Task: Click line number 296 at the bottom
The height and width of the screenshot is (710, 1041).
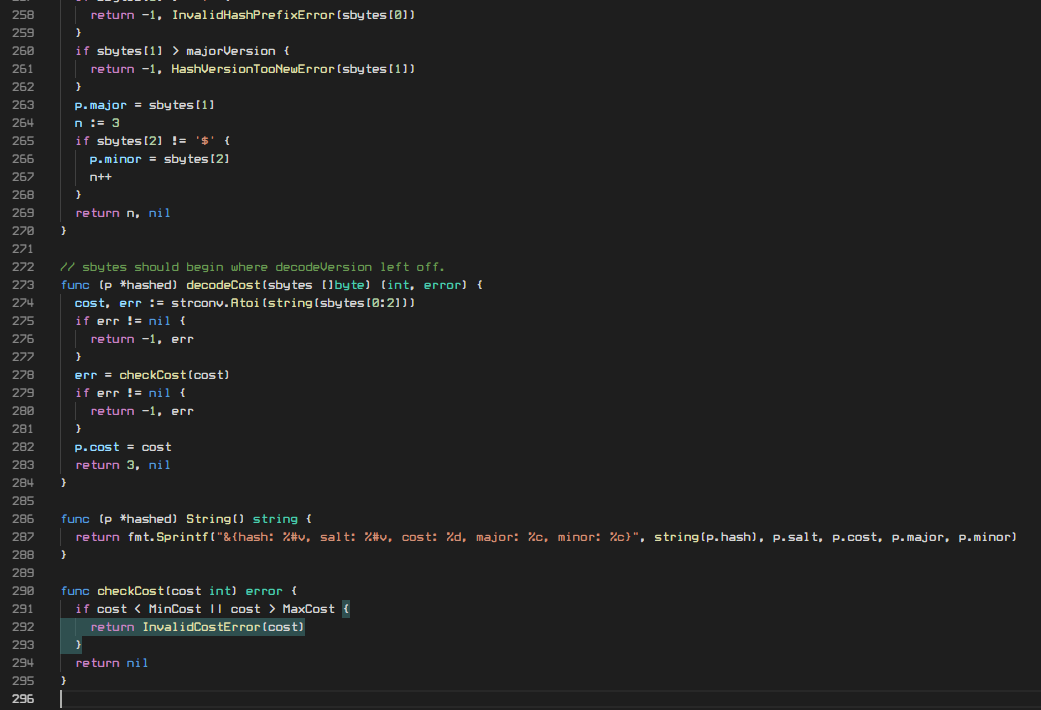Action: click(x=22, y=698)
